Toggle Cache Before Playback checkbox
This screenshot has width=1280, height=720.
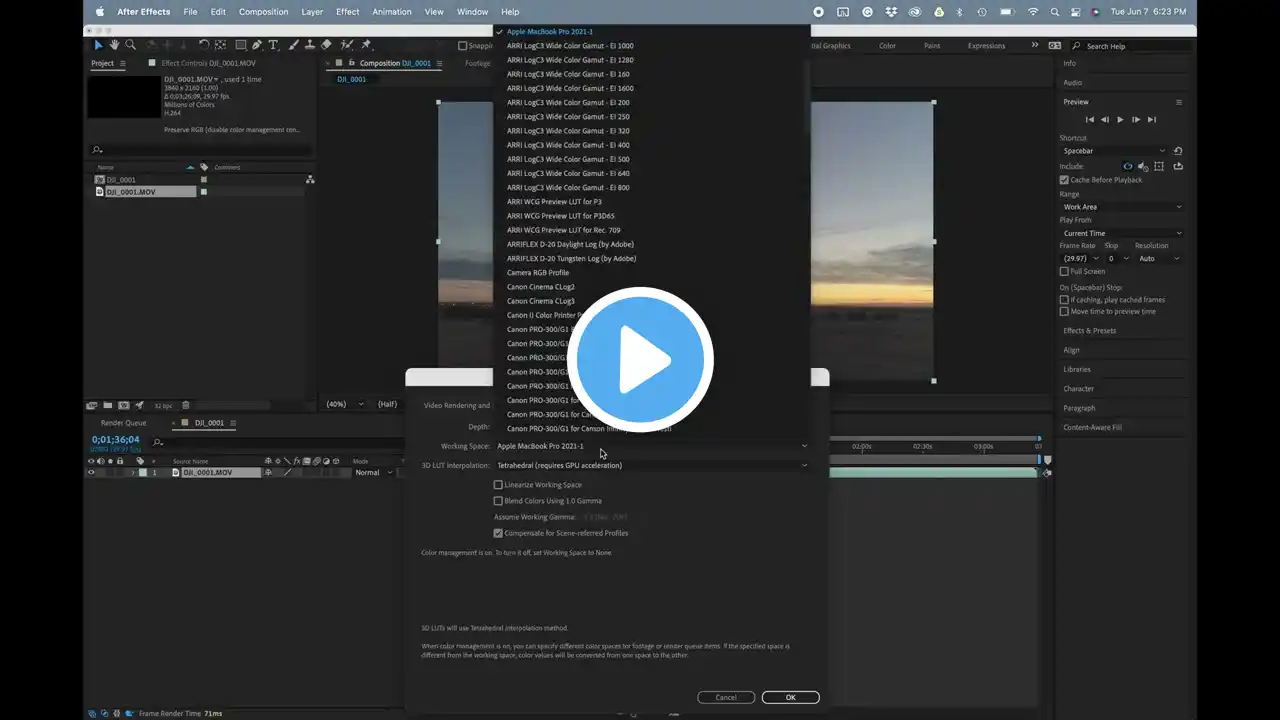point(1064,180)
